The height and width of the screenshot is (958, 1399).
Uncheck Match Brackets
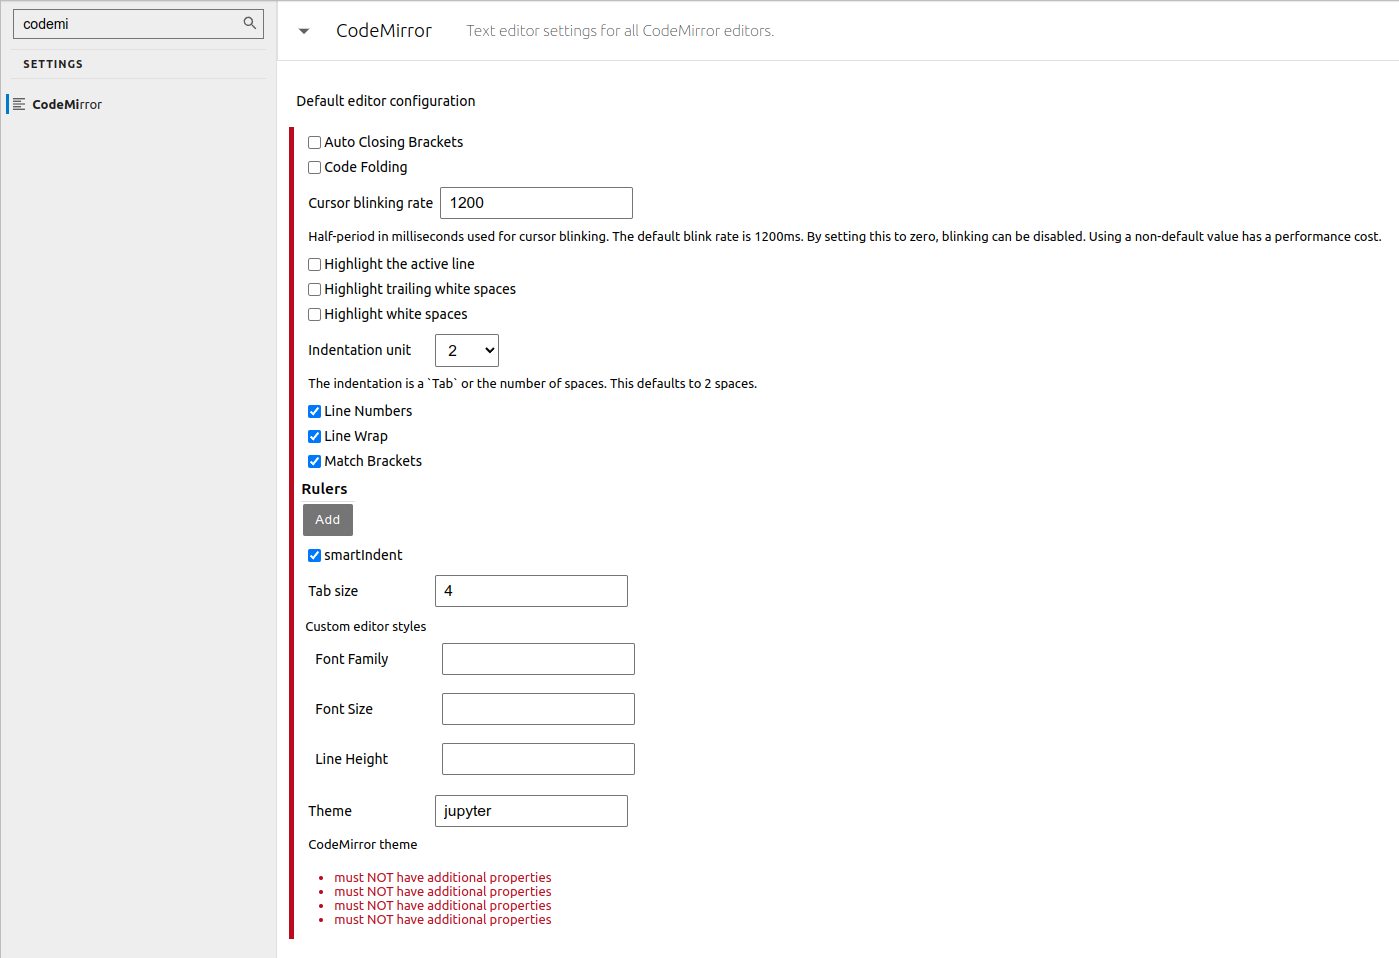coord(314,461)
